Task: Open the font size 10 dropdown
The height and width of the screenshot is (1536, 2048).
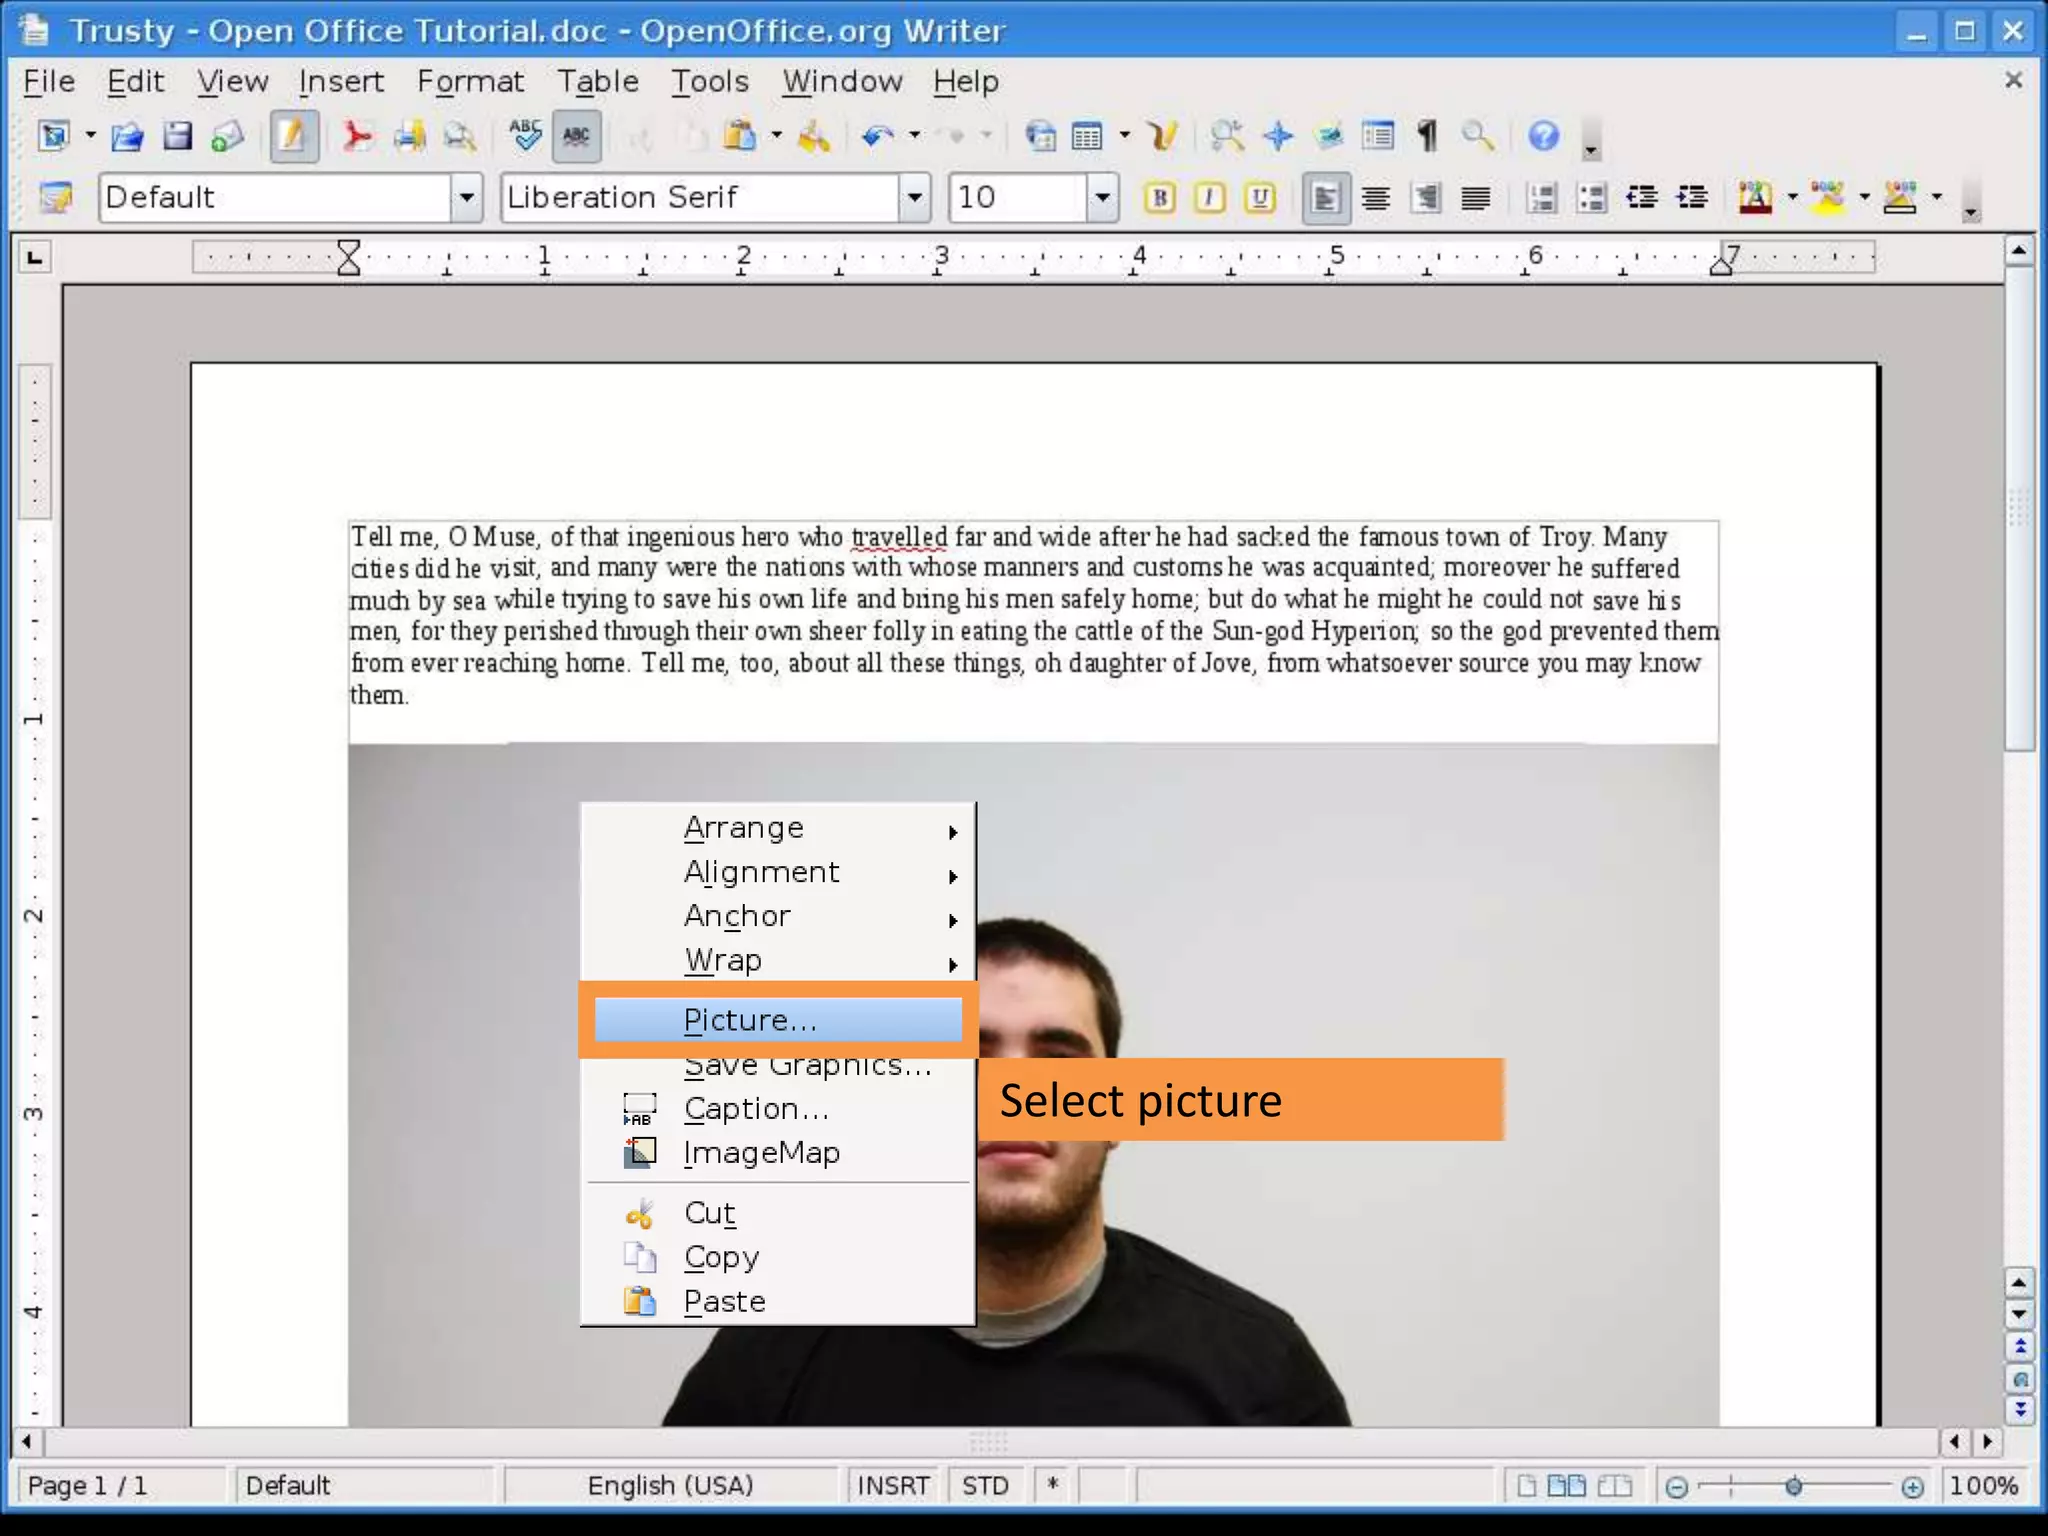Action: tap(1102, 198)
